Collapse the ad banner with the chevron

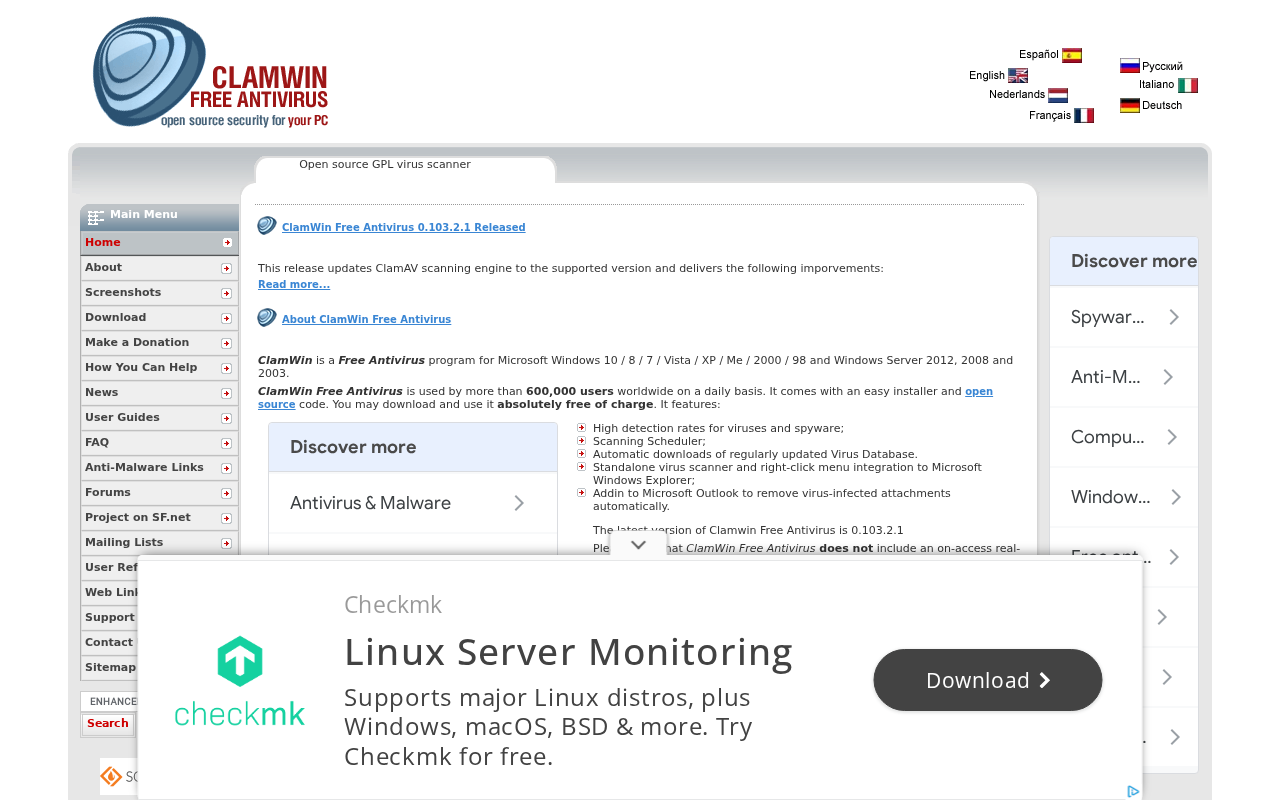638,545
